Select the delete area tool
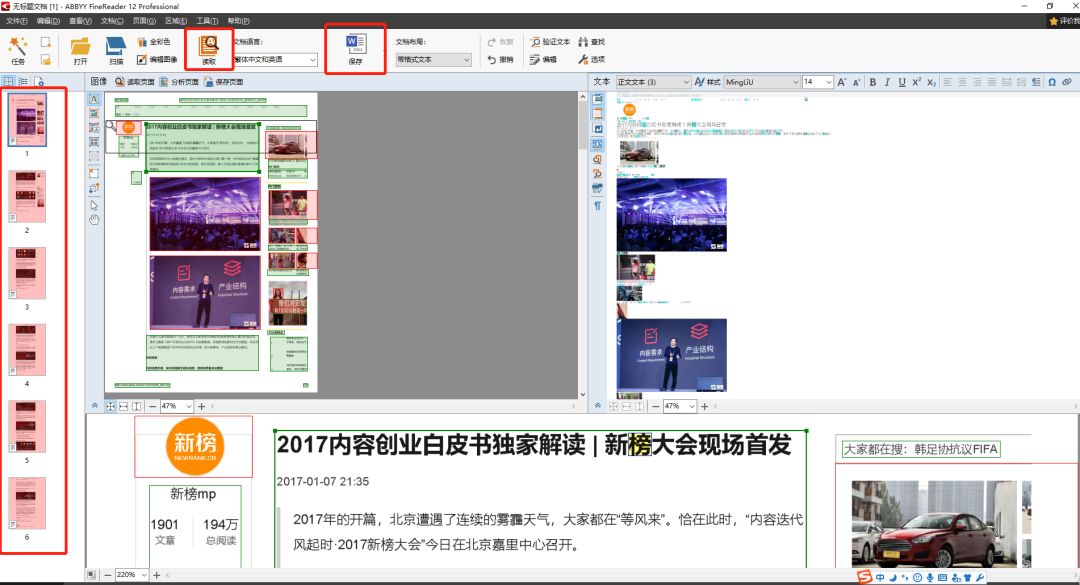 (x=94, y=173)
